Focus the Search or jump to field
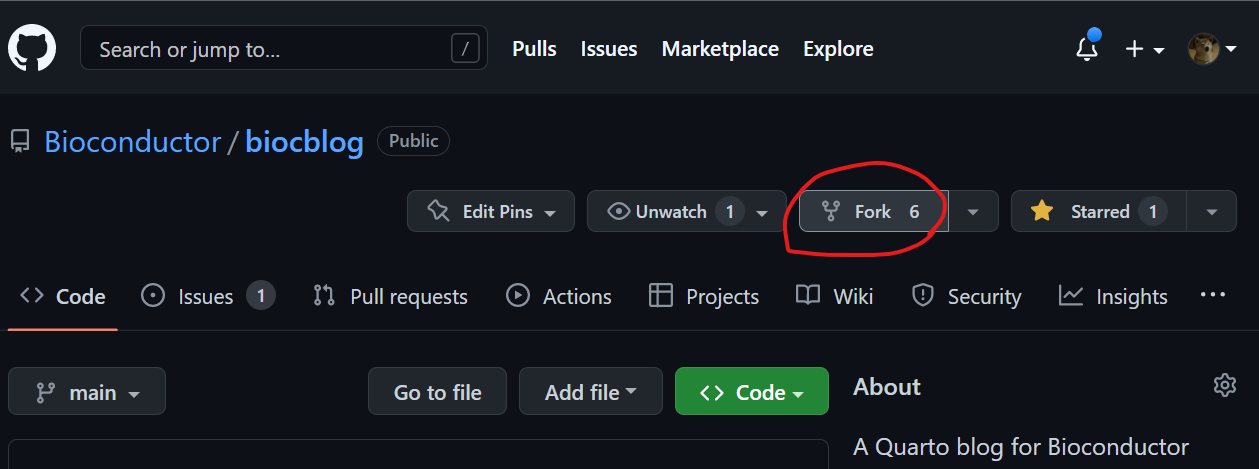 coord(270,49)
